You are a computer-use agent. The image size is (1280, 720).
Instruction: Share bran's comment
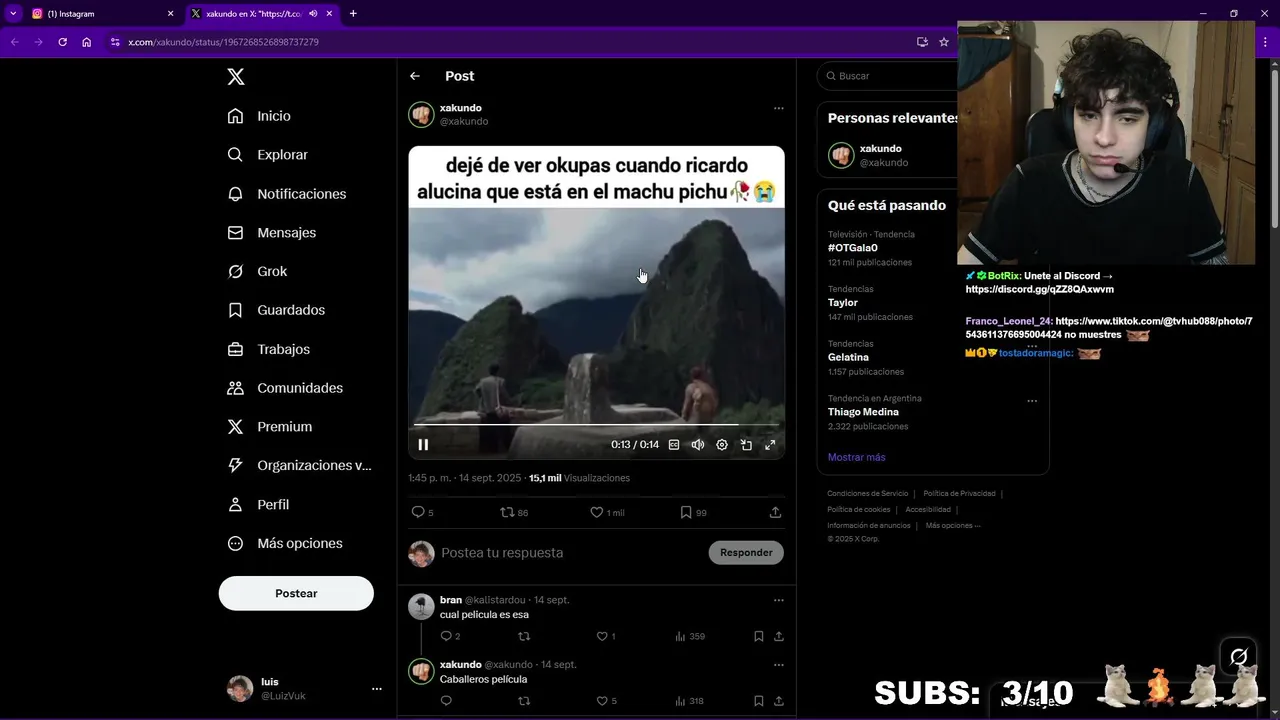click(x=778, y=636)
